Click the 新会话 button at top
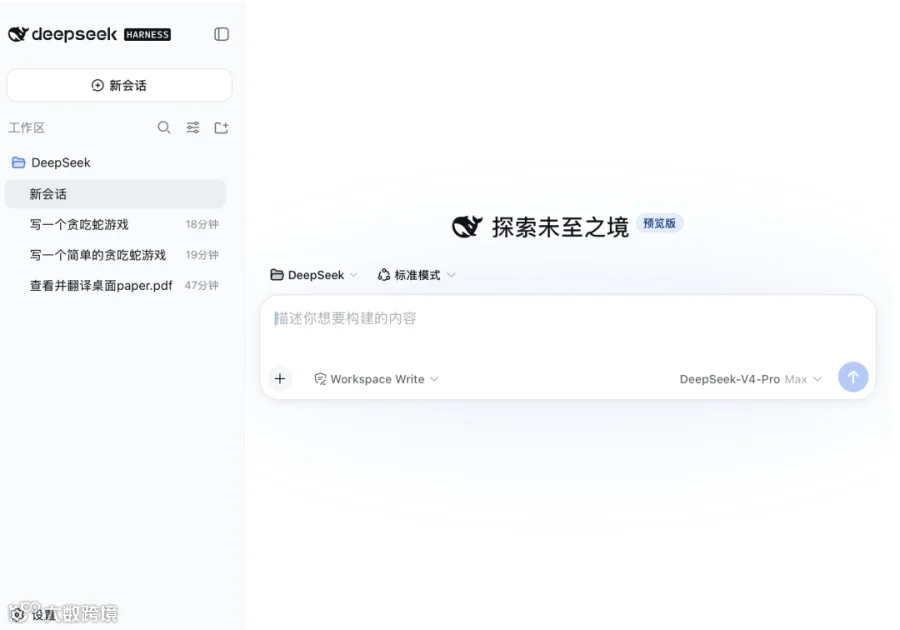This screenshot has width=900, height=630. click(x=119, y=85)
